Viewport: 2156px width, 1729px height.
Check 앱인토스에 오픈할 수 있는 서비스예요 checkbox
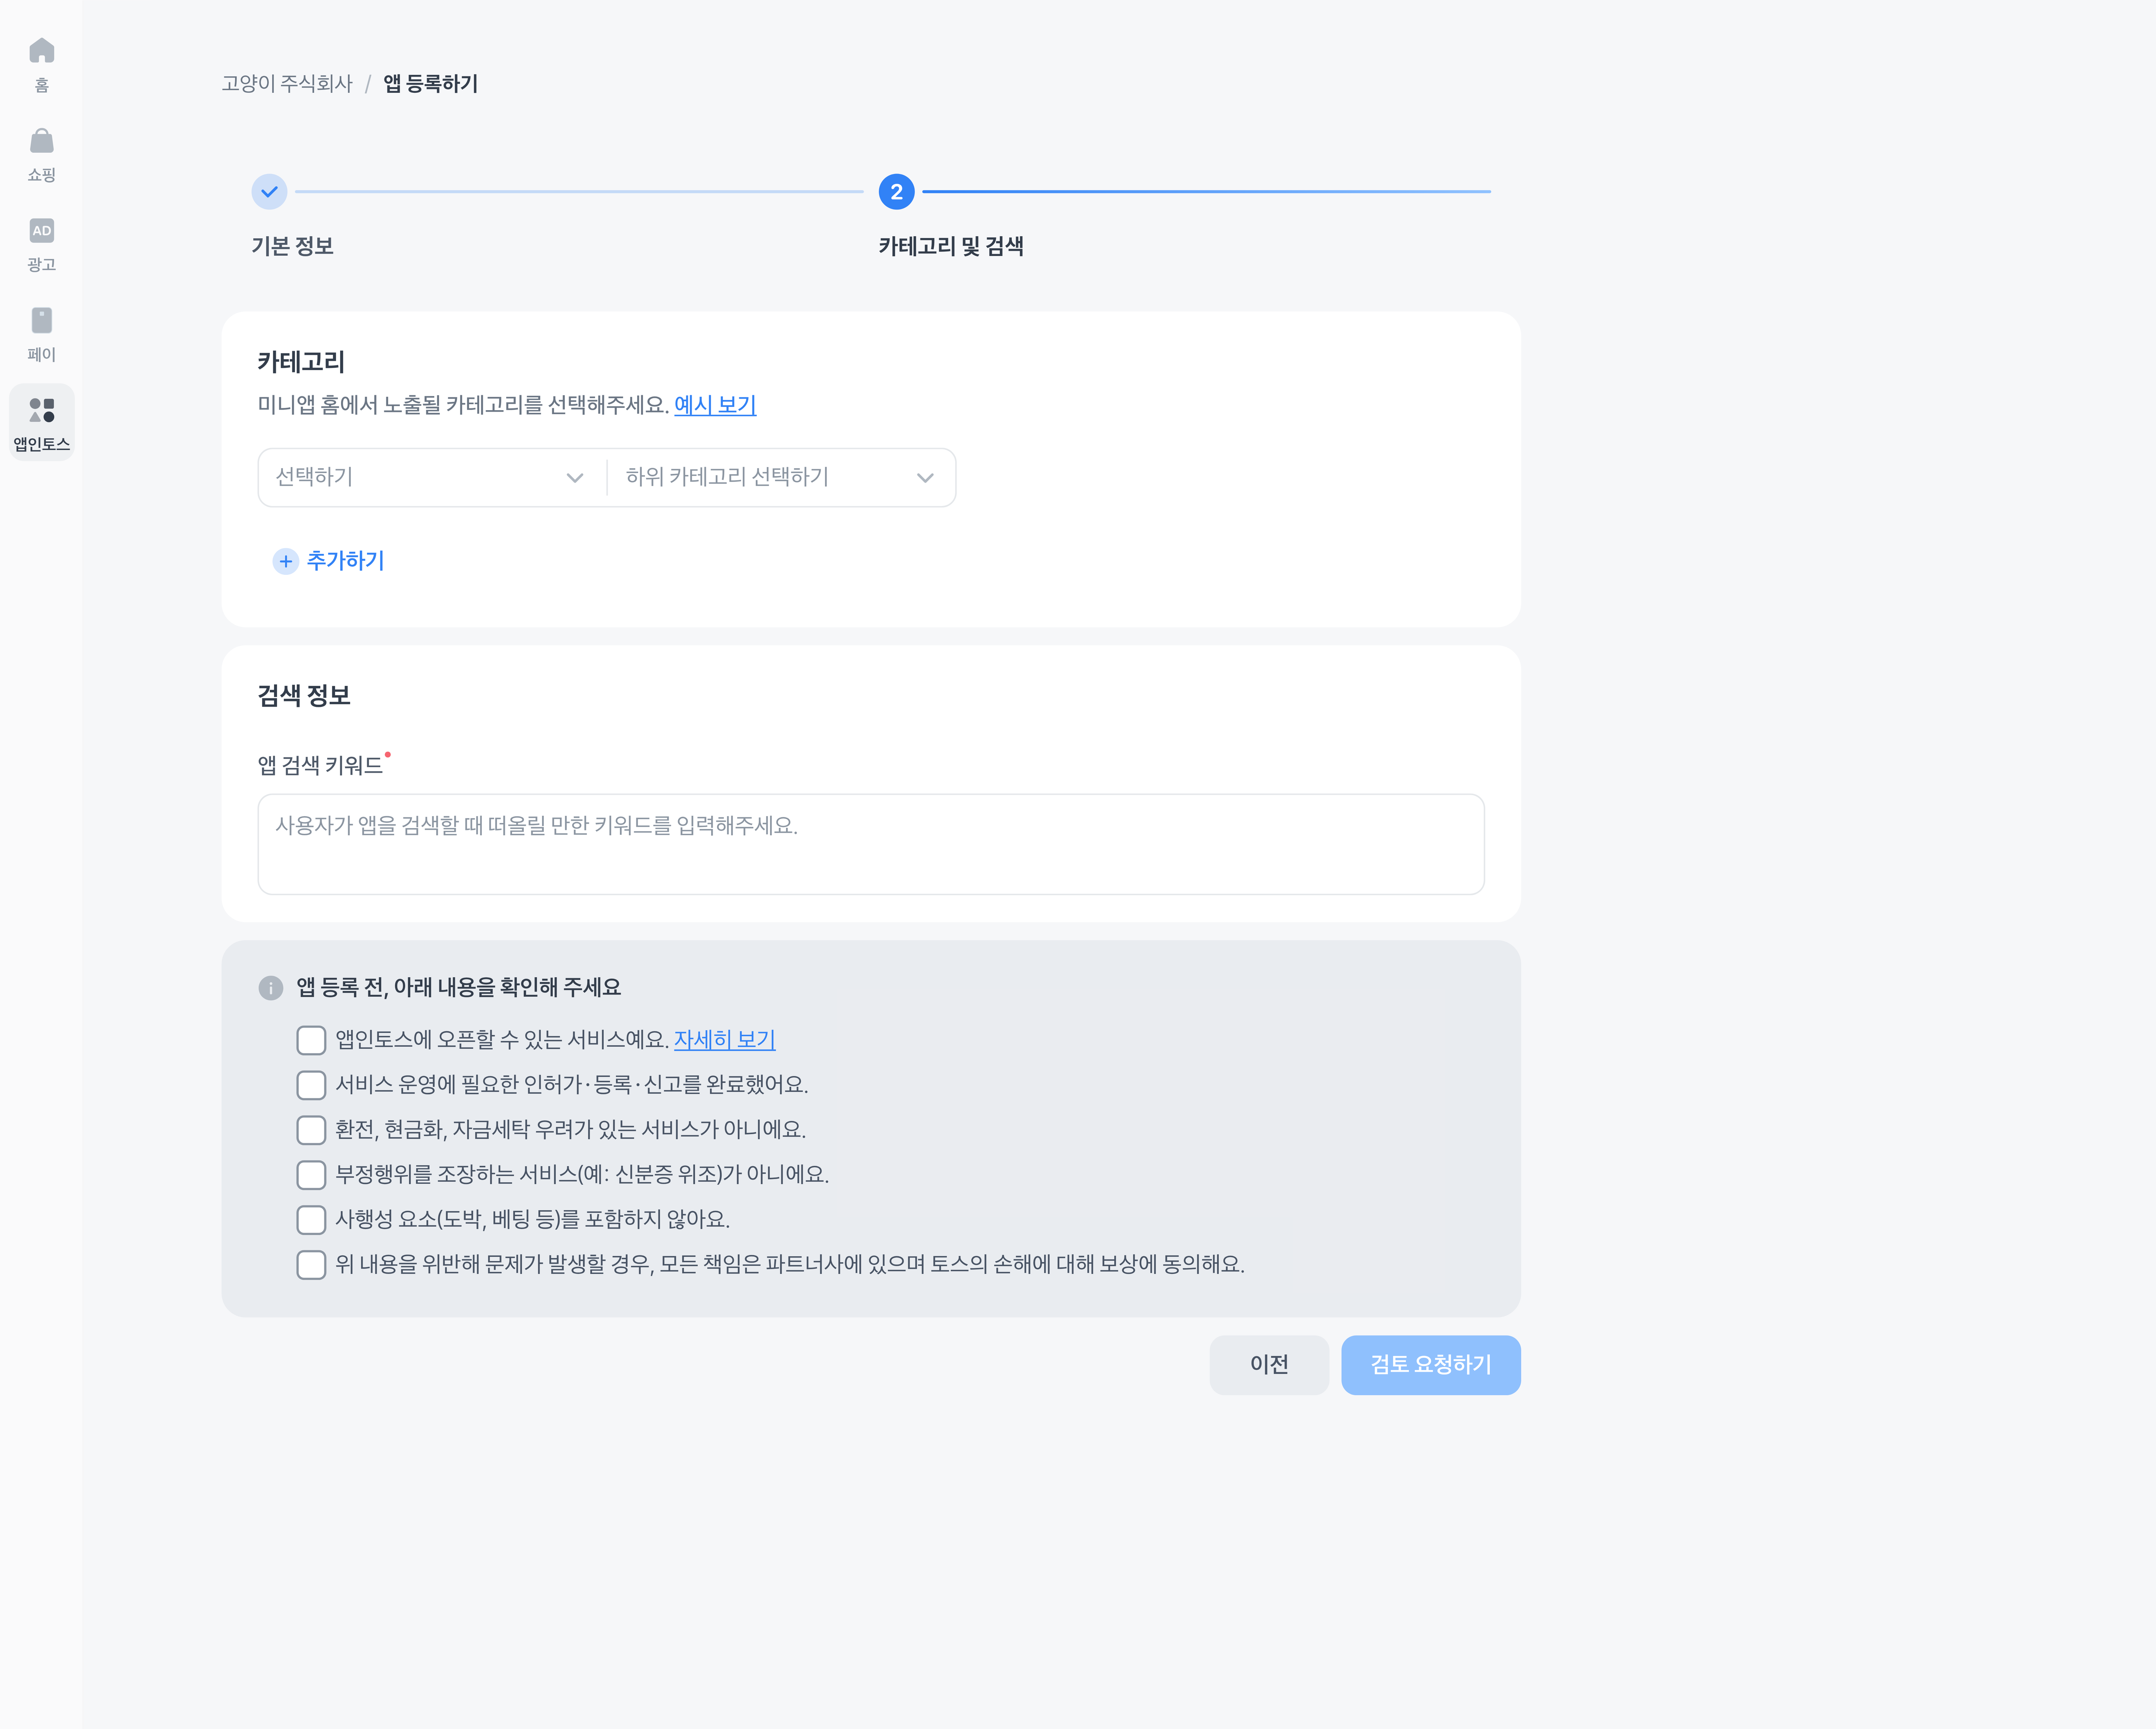click(311, 1040)
